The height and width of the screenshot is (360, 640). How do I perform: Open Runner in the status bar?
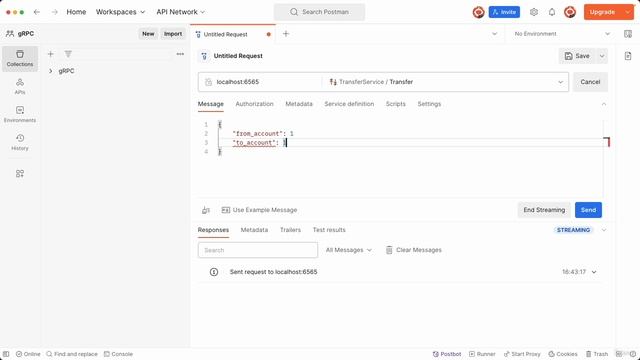point(482,354)
